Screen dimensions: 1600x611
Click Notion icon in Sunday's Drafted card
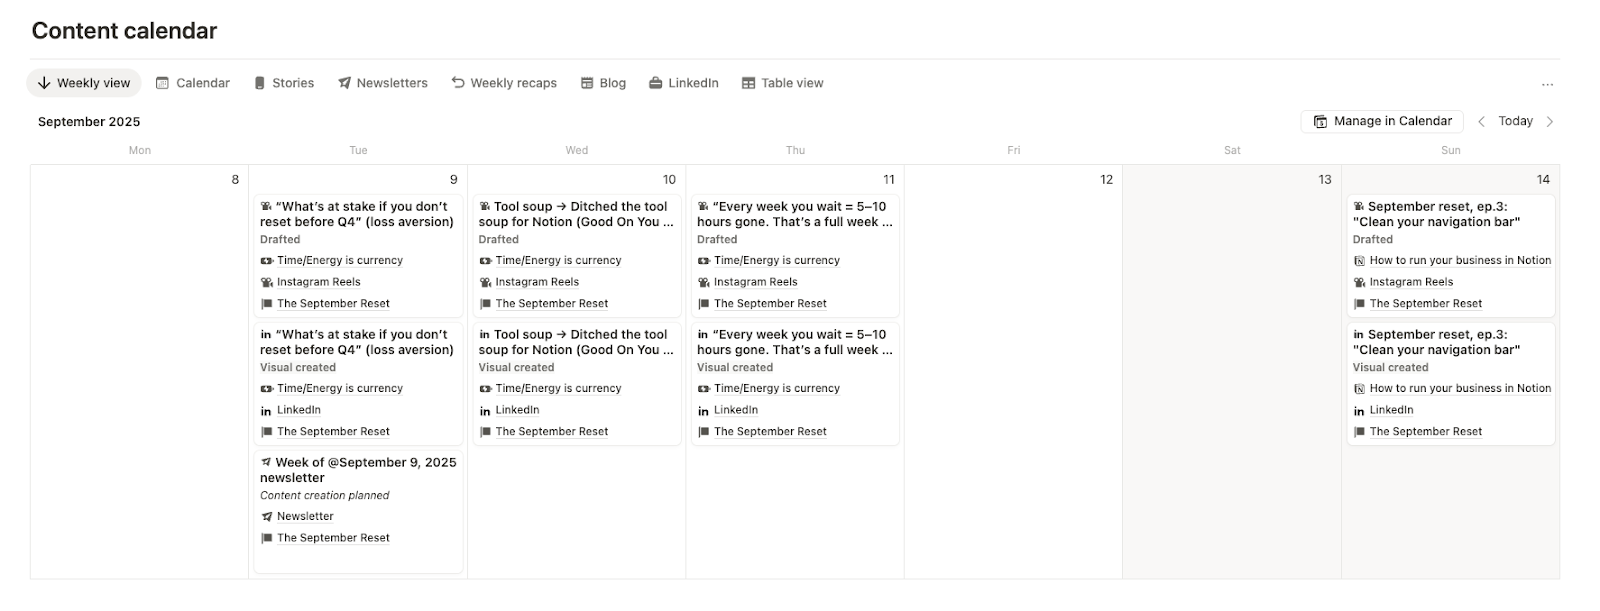coord(1359,261)
